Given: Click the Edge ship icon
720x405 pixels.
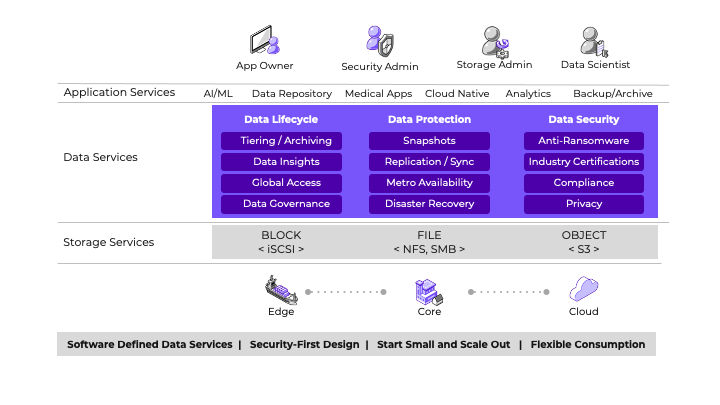Looking at the screenshot, I should click(280, 290).
